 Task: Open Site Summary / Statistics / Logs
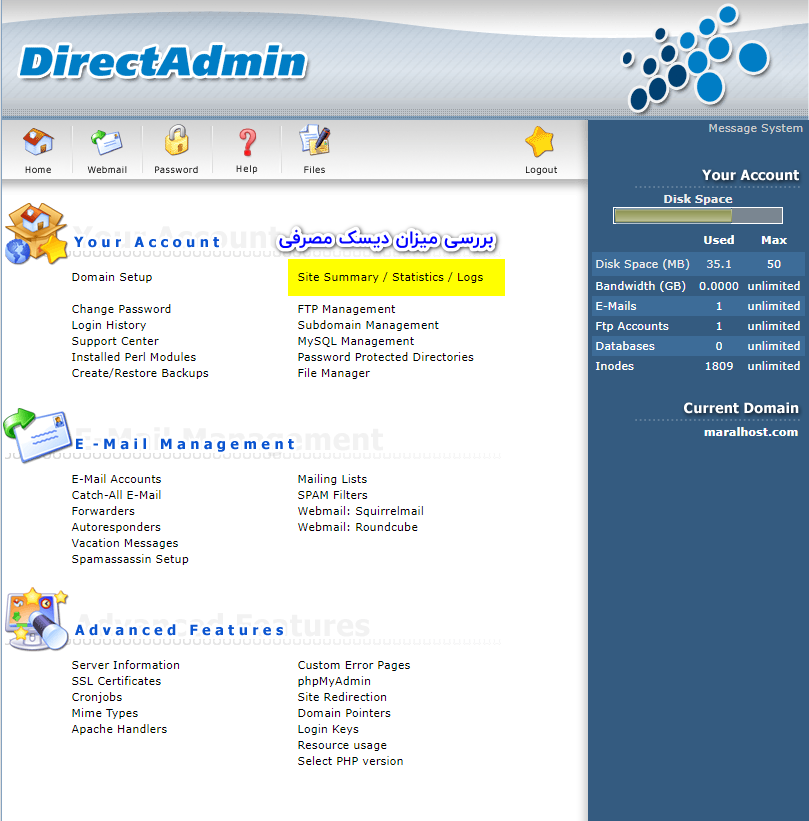(391, 277)
